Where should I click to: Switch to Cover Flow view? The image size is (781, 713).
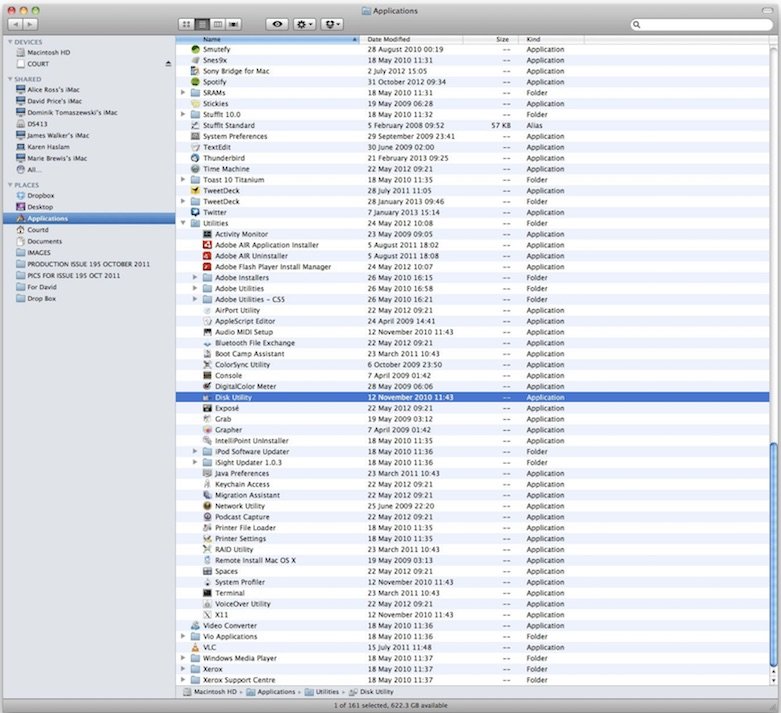234,24
